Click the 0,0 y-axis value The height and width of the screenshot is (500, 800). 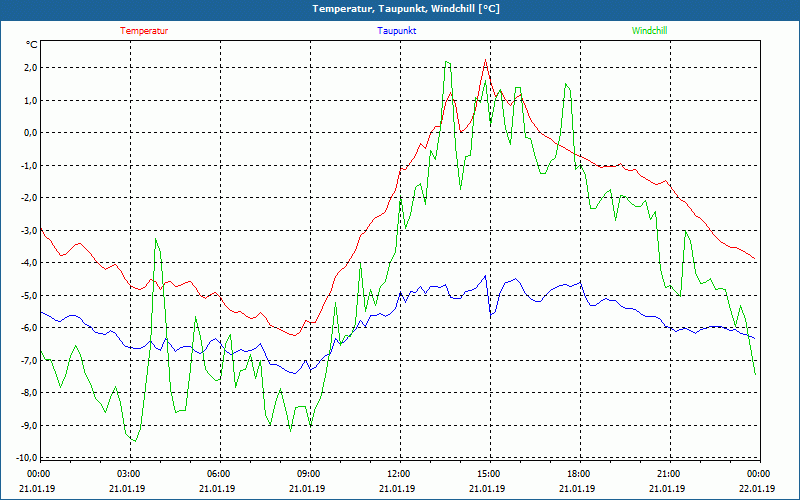pyautogui.click(x=30, y=133)
